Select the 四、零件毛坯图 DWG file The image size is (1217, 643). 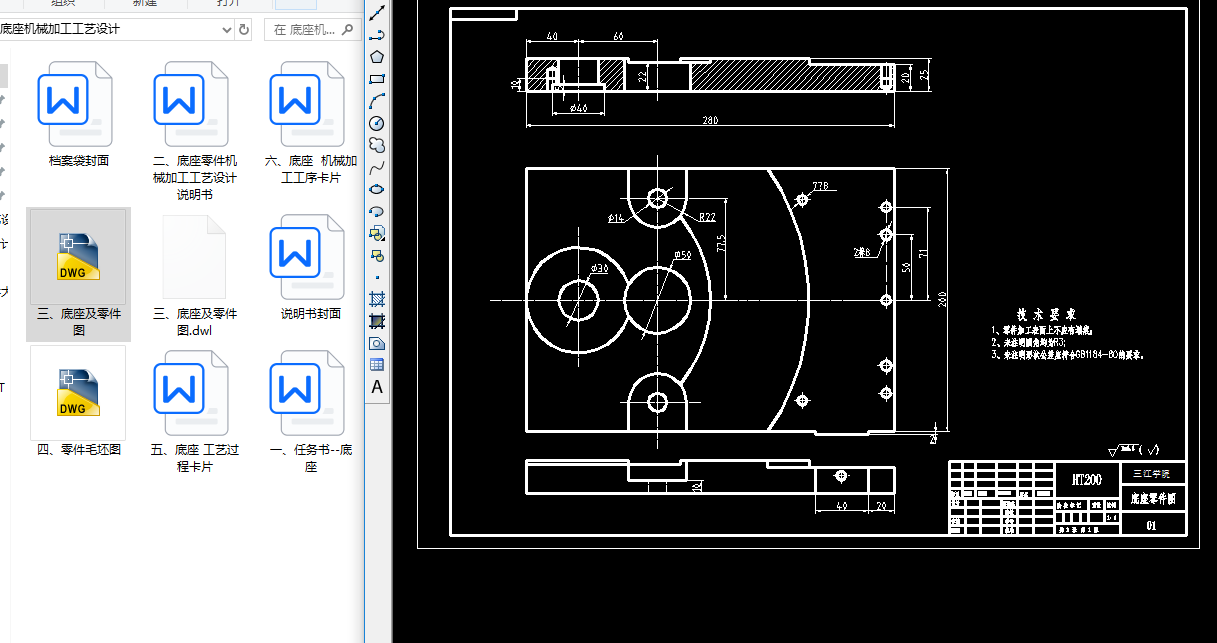78,395
